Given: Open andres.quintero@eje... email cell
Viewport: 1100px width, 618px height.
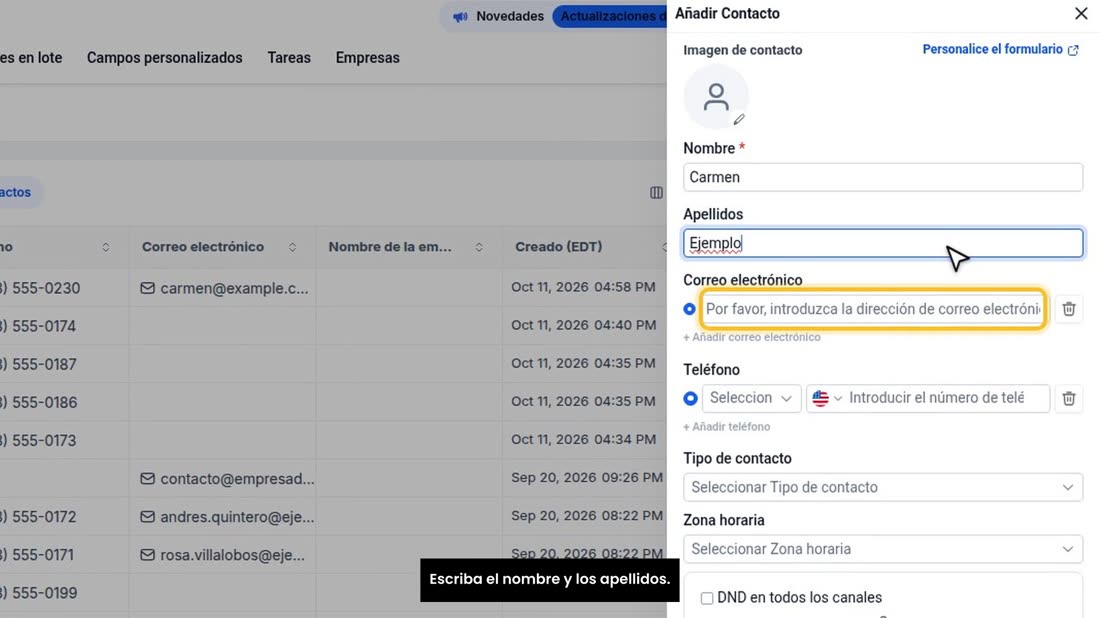Looking at the screenshot, I should [237, 517].
